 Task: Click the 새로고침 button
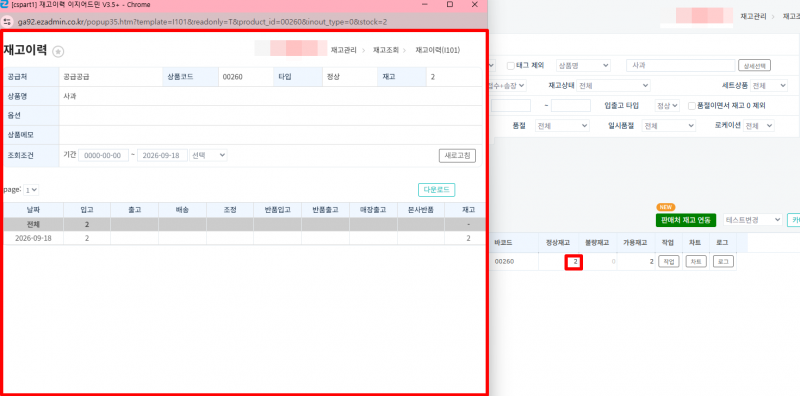[x=457, y=155]
